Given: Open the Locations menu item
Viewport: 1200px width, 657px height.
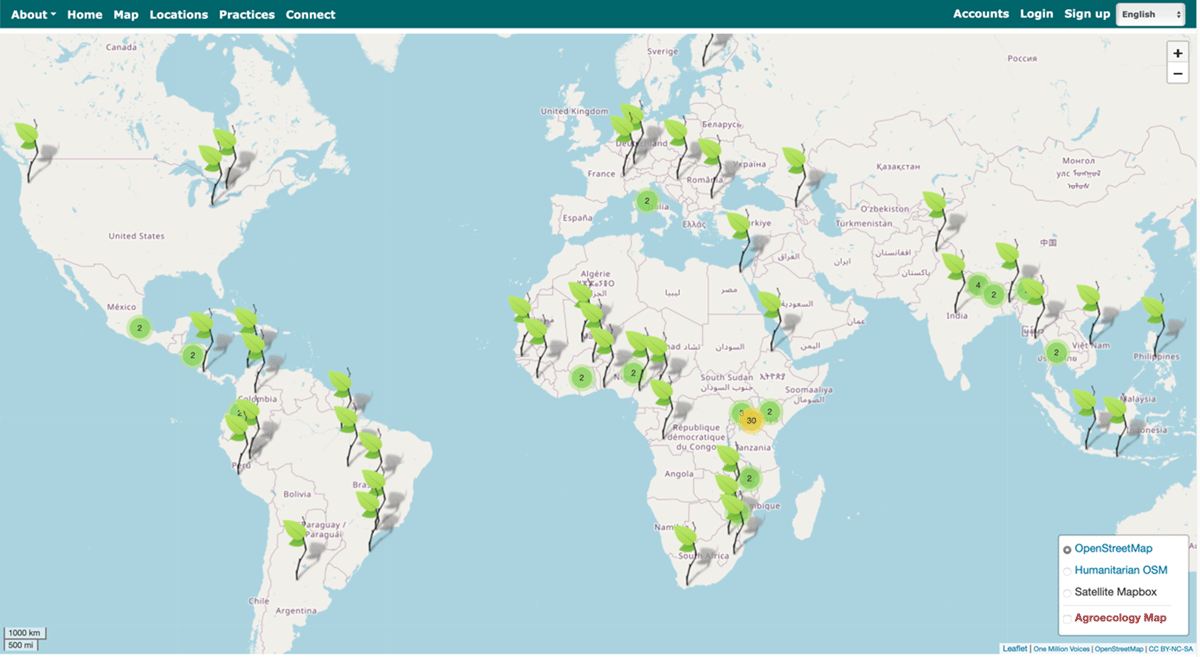Looking at the screenshot, I should [x=178, y=14].
